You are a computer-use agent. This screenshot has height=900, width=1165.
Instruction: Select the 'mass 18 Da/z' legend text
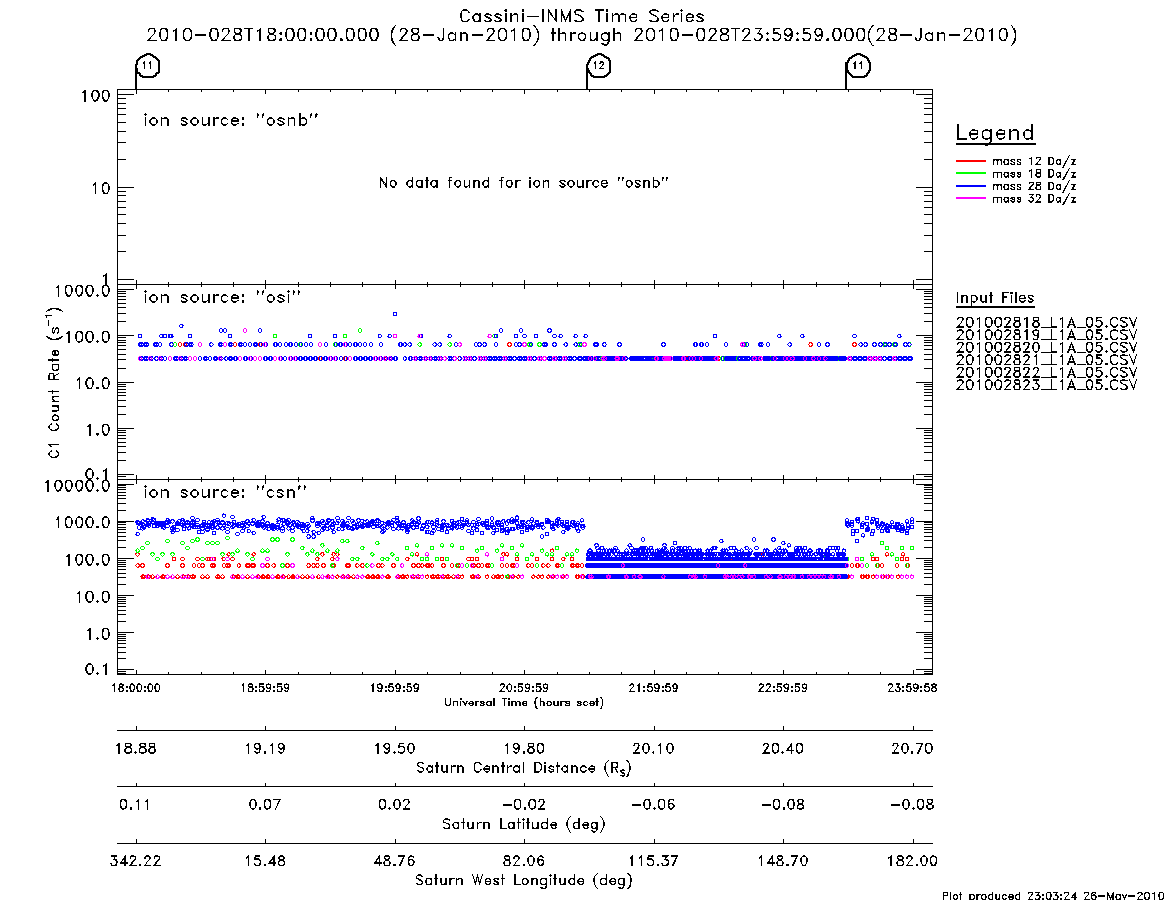1034,174
